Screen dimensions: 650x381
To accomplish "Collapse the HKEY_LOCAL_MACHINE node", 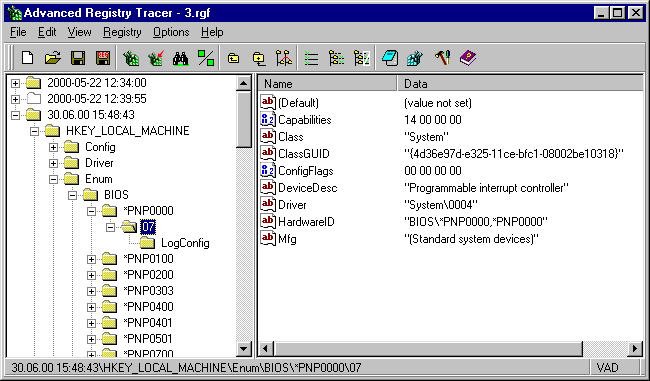I will click(x=34, y=131).
